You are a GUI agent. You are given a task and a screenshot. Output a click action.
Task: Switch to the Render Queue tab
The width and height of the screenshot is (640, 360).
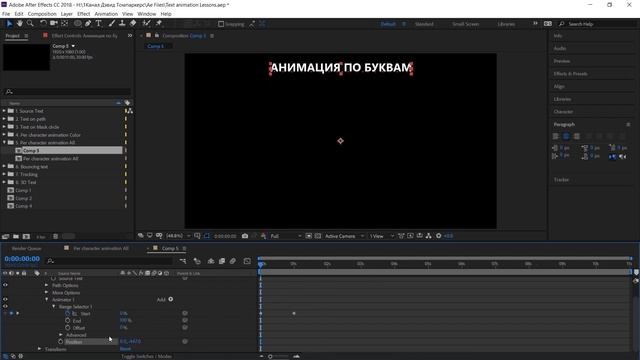[x=27, y=248]
